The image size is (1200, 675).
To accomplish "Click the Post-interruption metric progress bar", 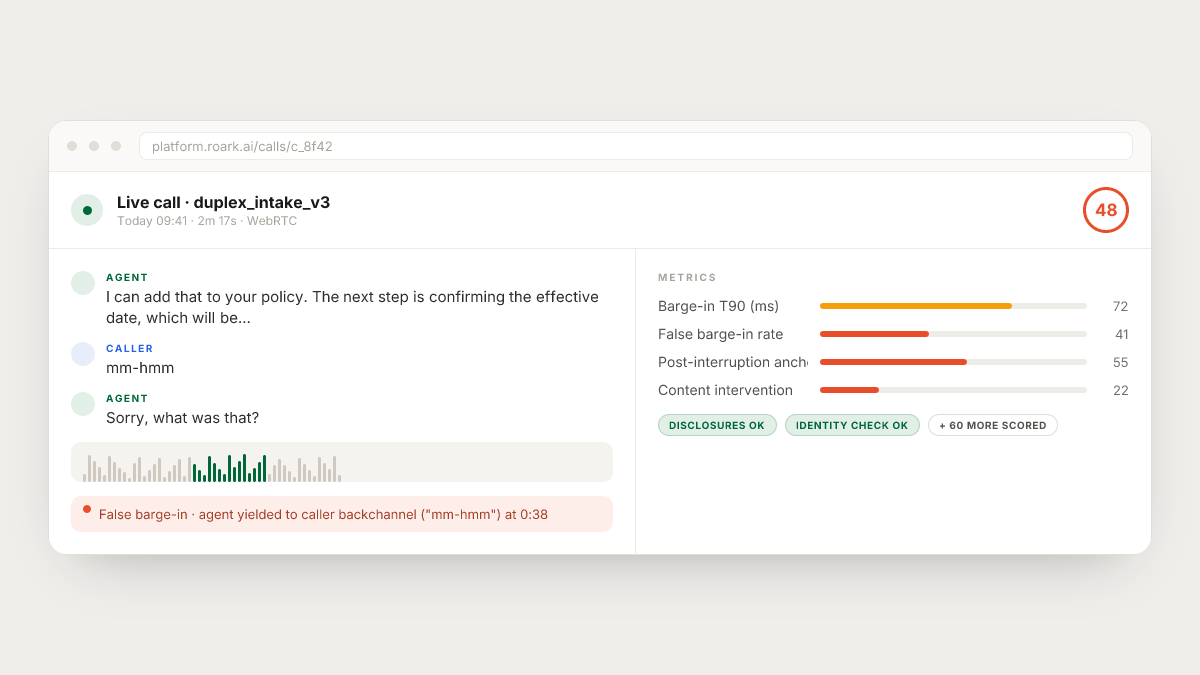I will (x=953, y=362).
